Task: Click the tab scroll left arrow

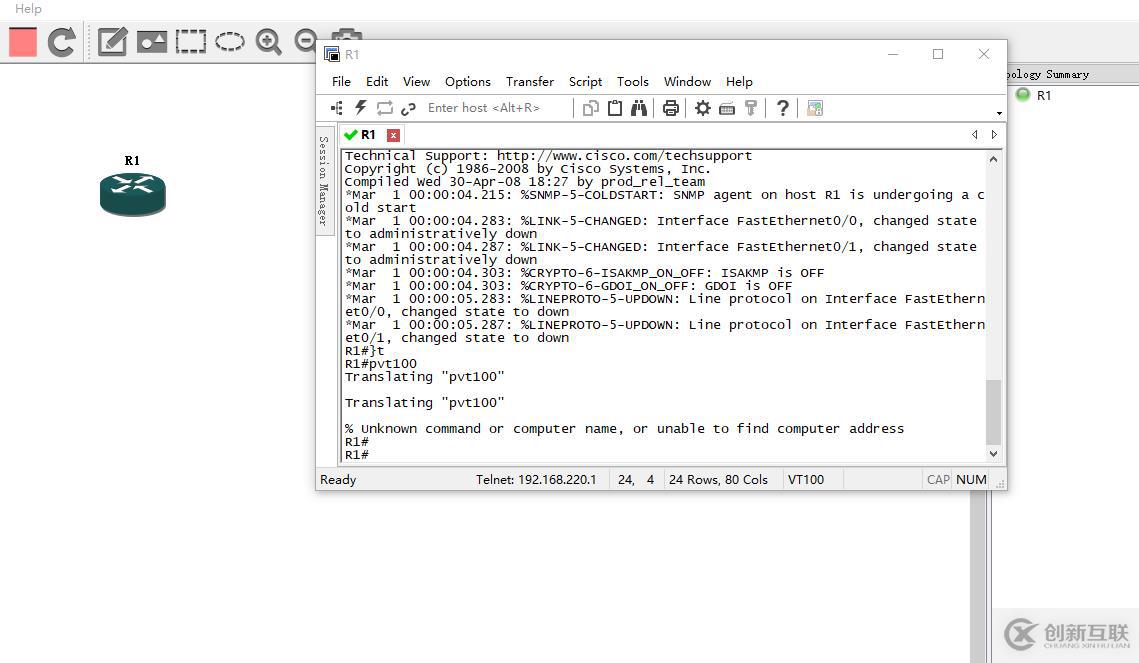Action: pyautogui.click(x=975, y=134)
